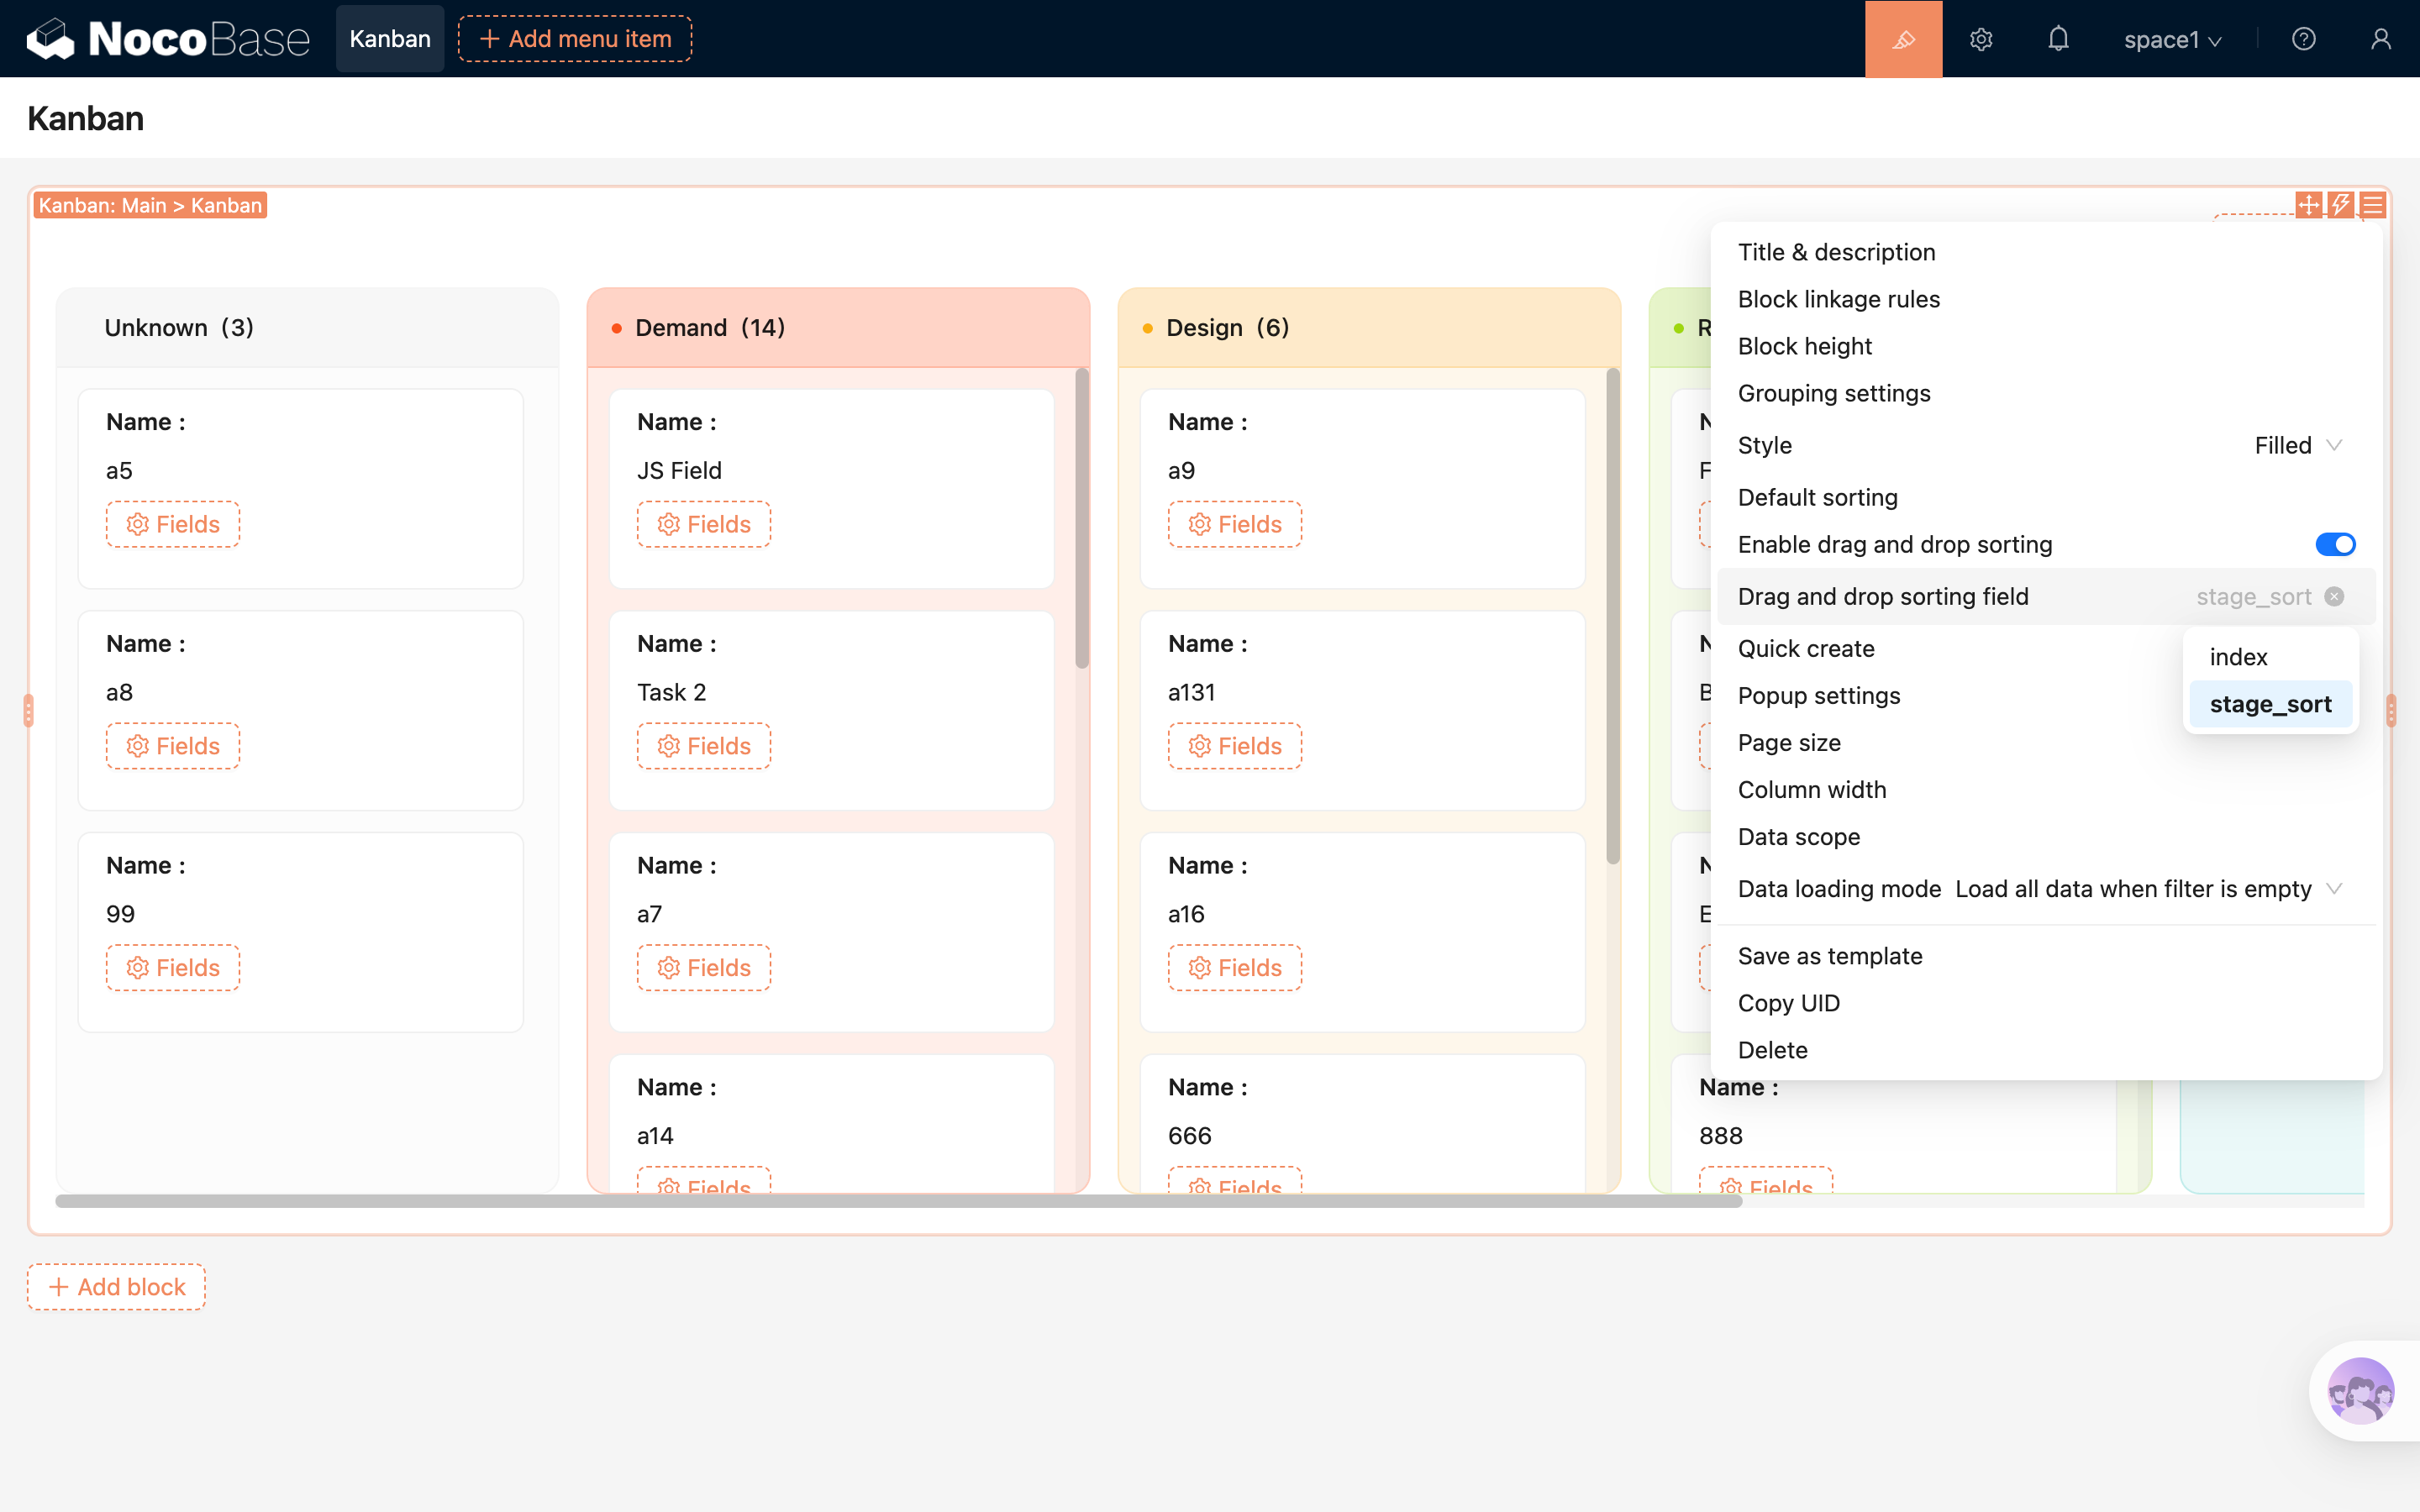
Task: Open the AI employee avatar chat
Action: point(2360,1390)
